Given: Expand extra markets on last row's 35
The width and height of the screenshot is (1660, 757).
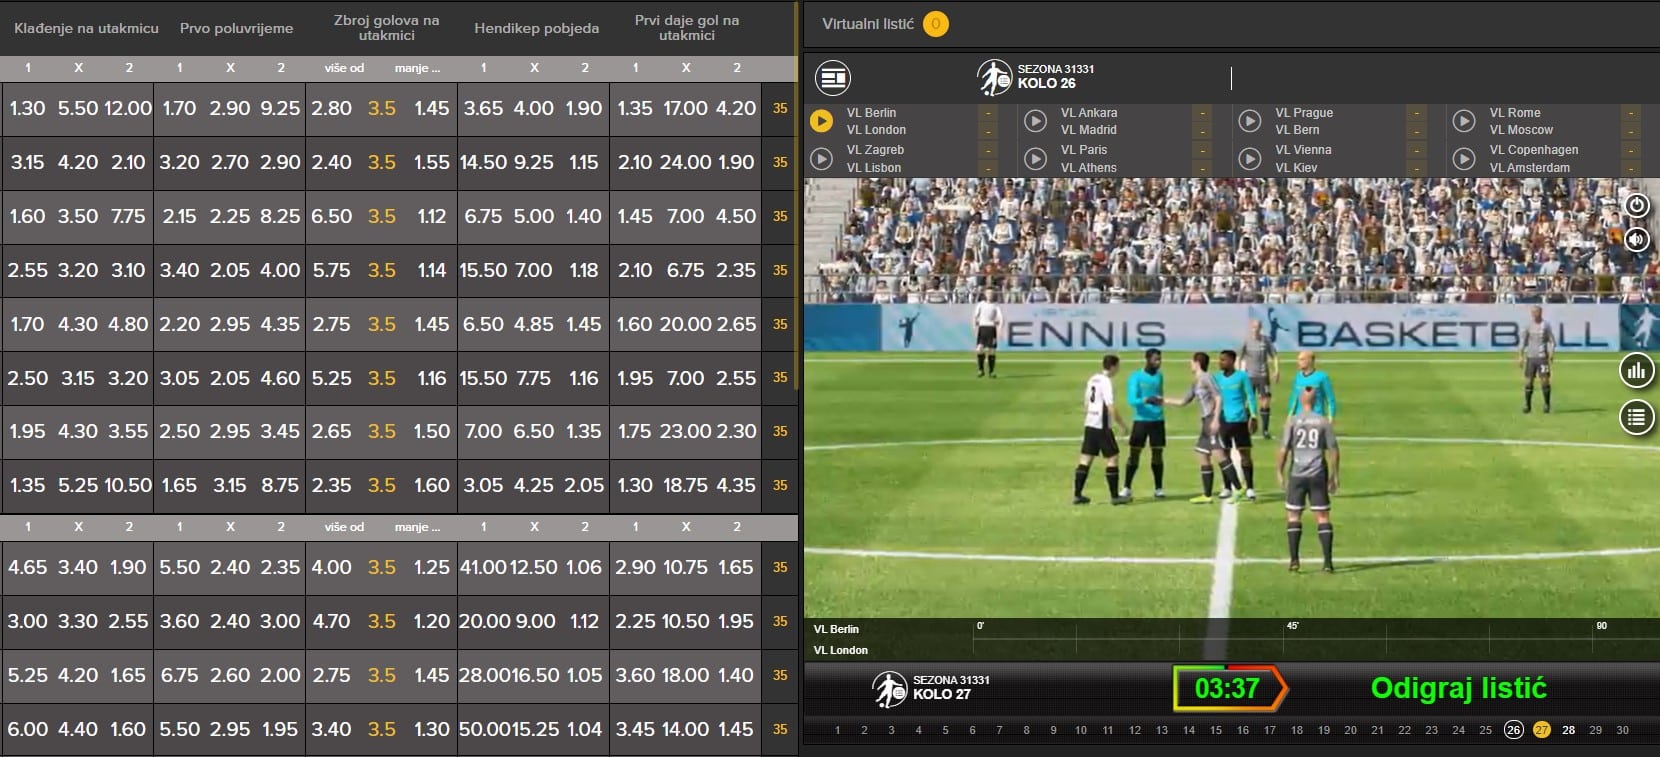Looking at the screenshot, I should 780,729.
